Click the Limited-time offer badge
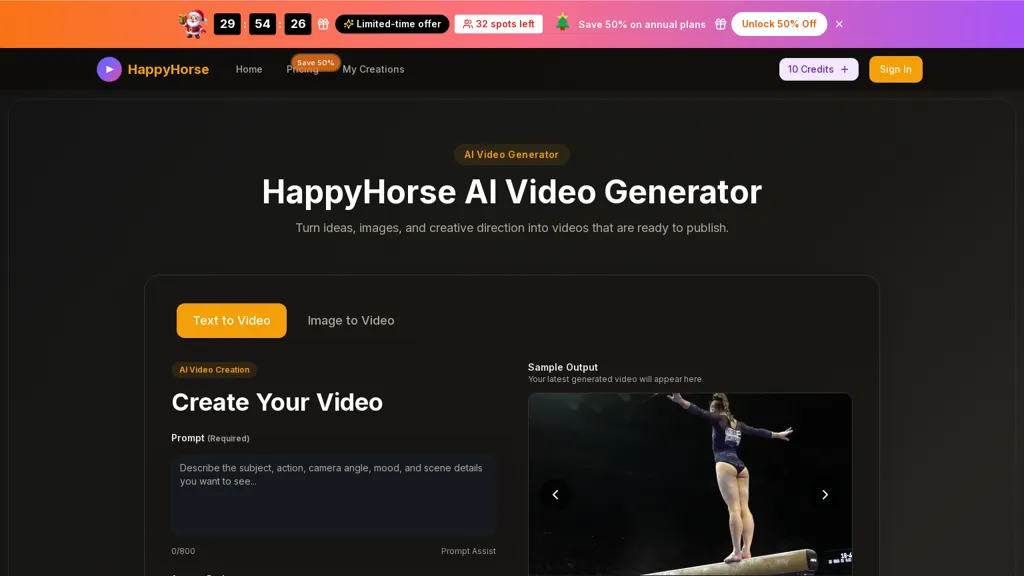Screen dimensions: 1024x576 (x=392, y=24)
